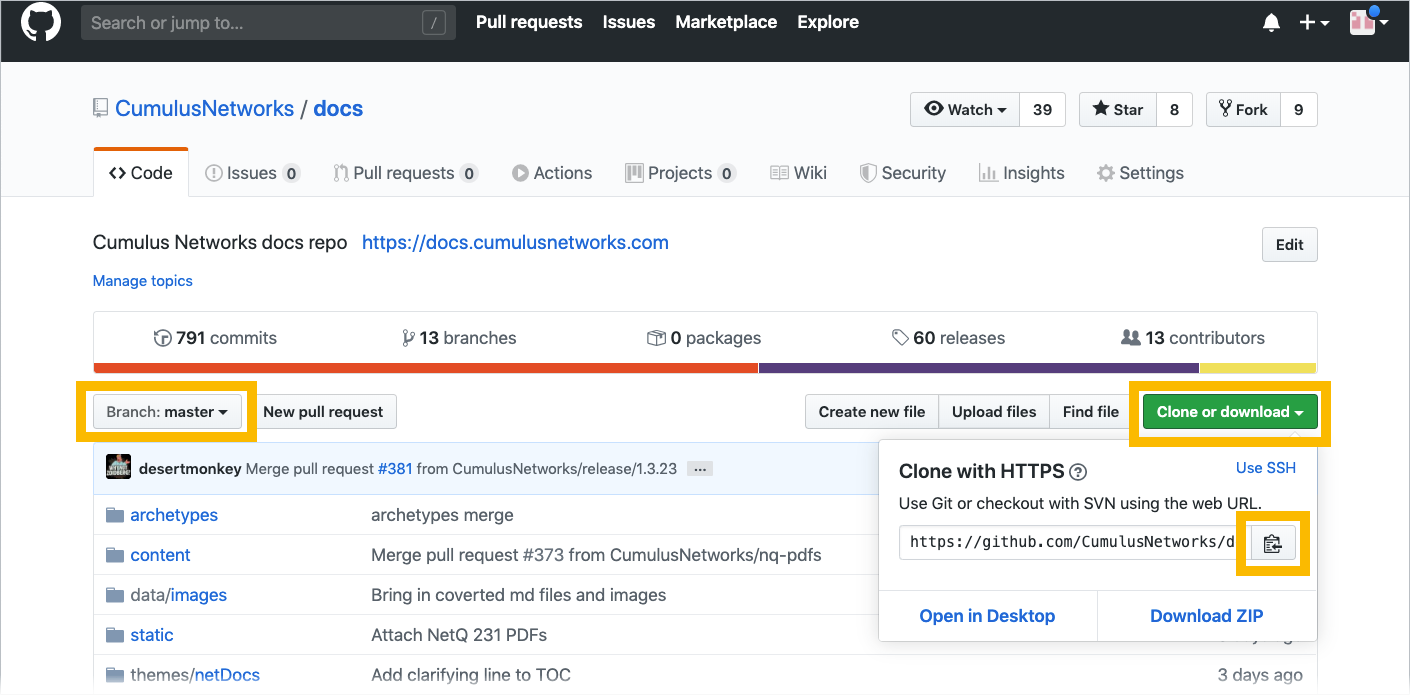The image size is (1410, 695).
Task: Open Marketplace in the top navigation
Action: tap(726, 22)
